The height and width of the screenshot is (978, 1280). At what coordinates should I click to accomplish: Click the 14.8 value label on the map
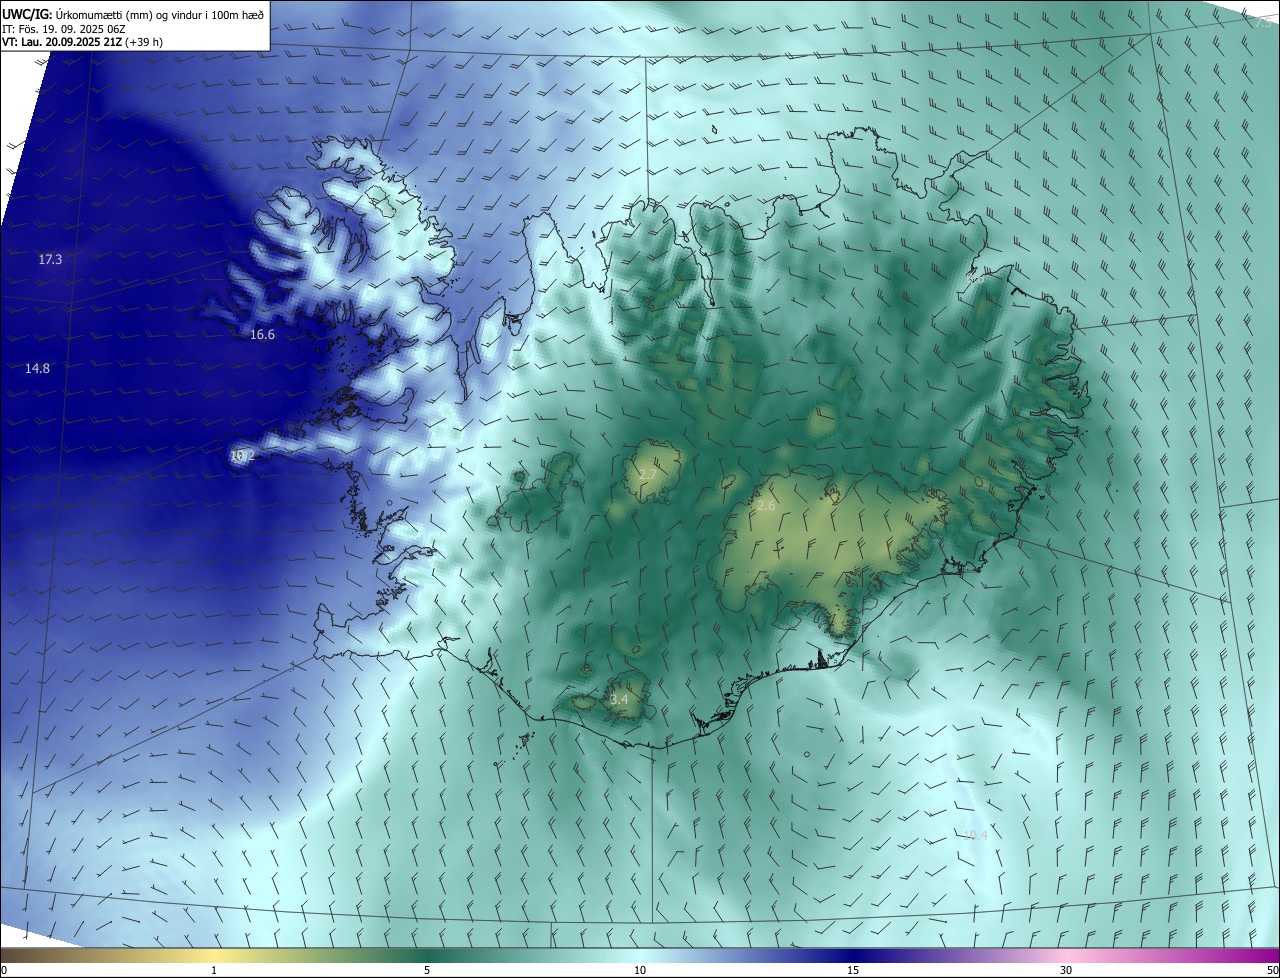pos(37,369)
